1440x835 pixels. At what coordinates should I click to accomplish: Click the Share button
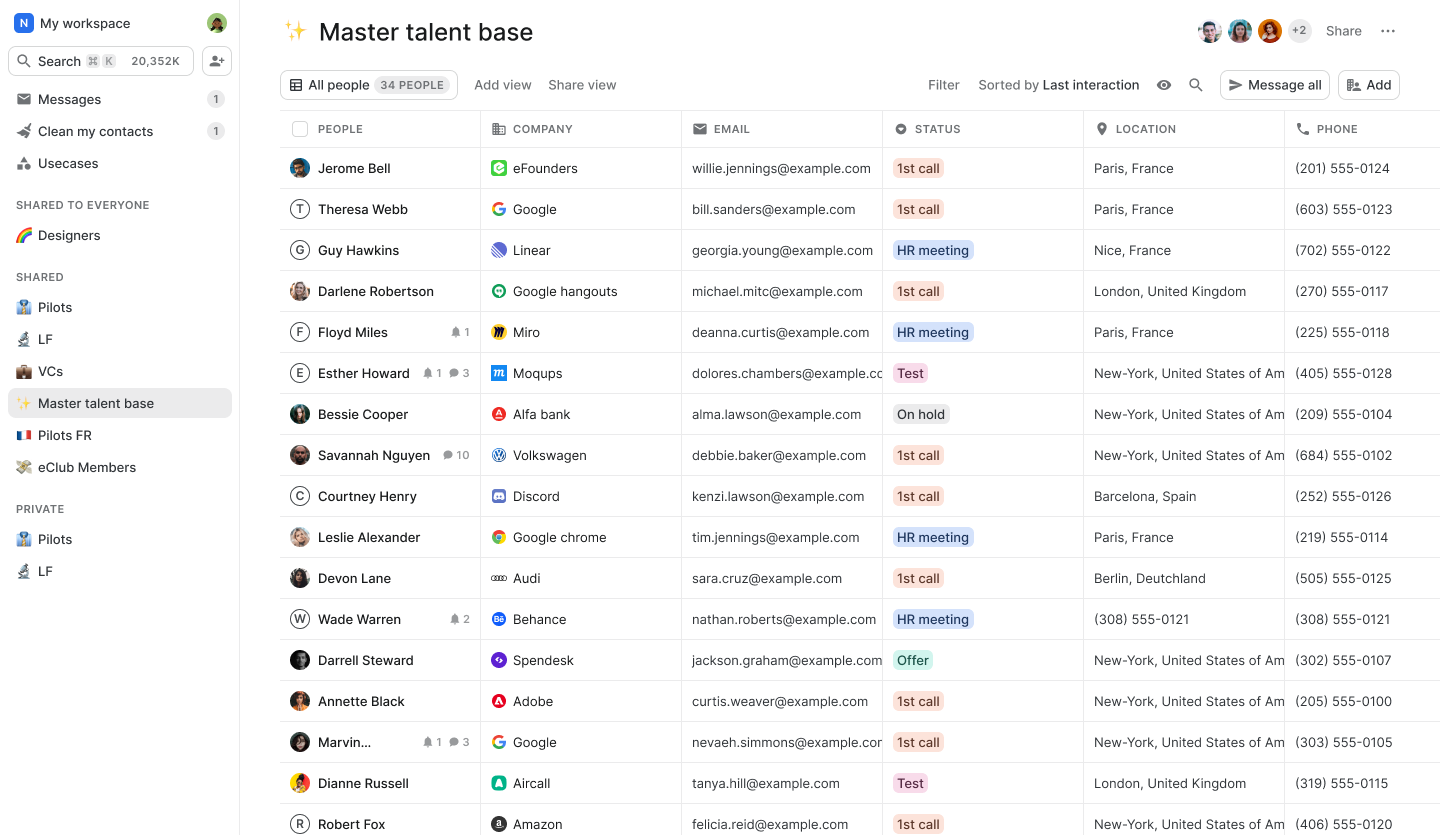(1343, 31)
